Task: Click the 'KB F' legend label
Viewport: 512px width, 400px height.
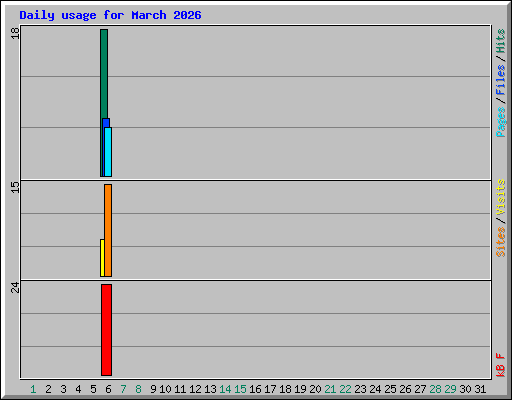Action: point(501,365)
